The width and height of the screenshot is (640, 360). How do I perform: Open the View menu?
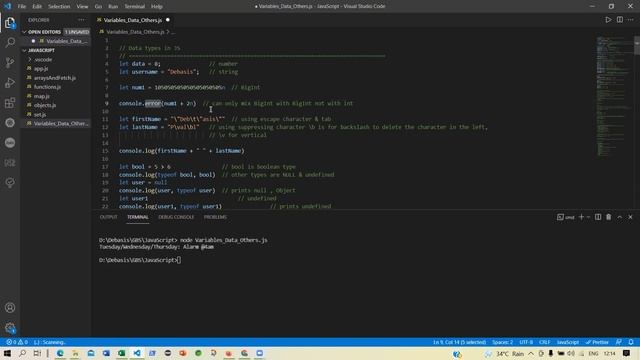pos(82,7)
